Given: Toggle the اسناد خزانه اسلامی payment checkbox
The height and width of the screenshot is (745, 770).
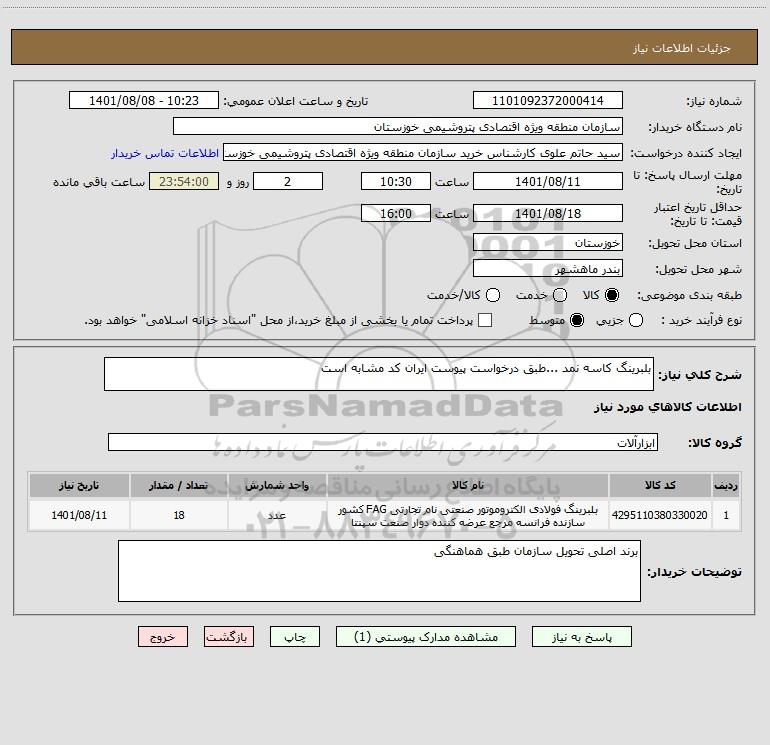Looking at the screenshot, I should (485, 320).
